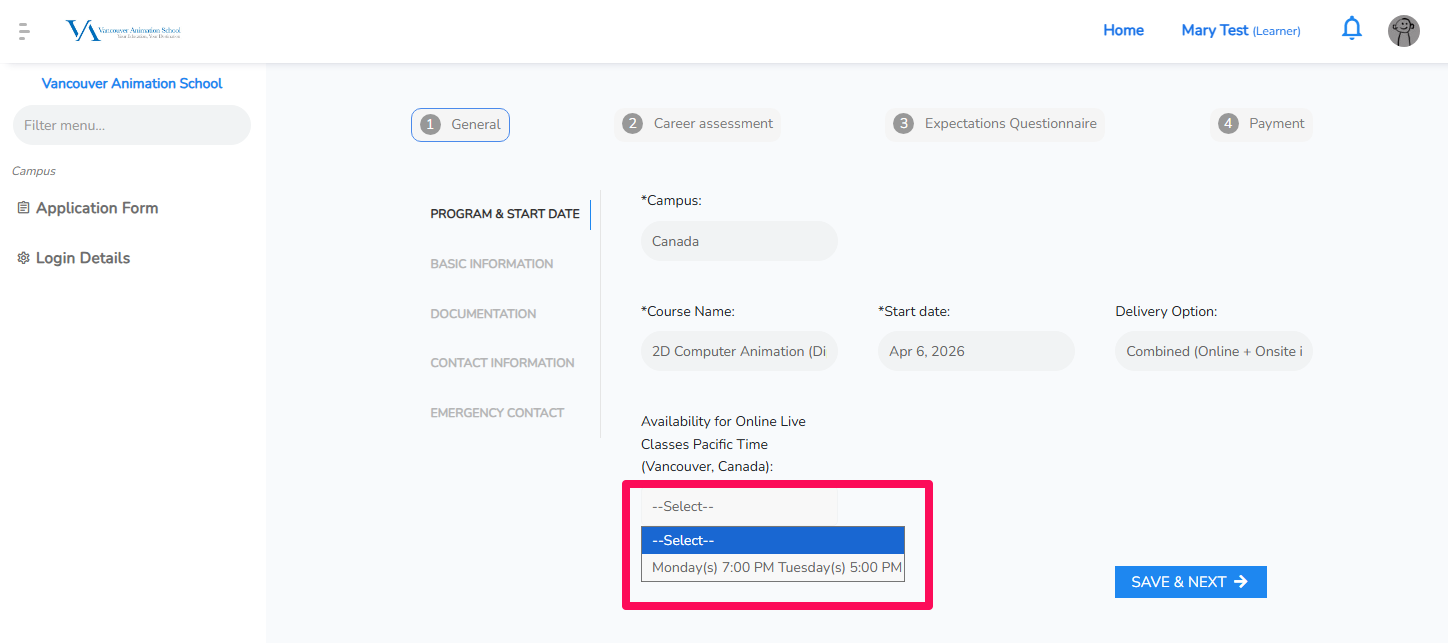Focus the Filter menu search field
The width and height of the screenshot is (1448, 643).
pos(132,125)
